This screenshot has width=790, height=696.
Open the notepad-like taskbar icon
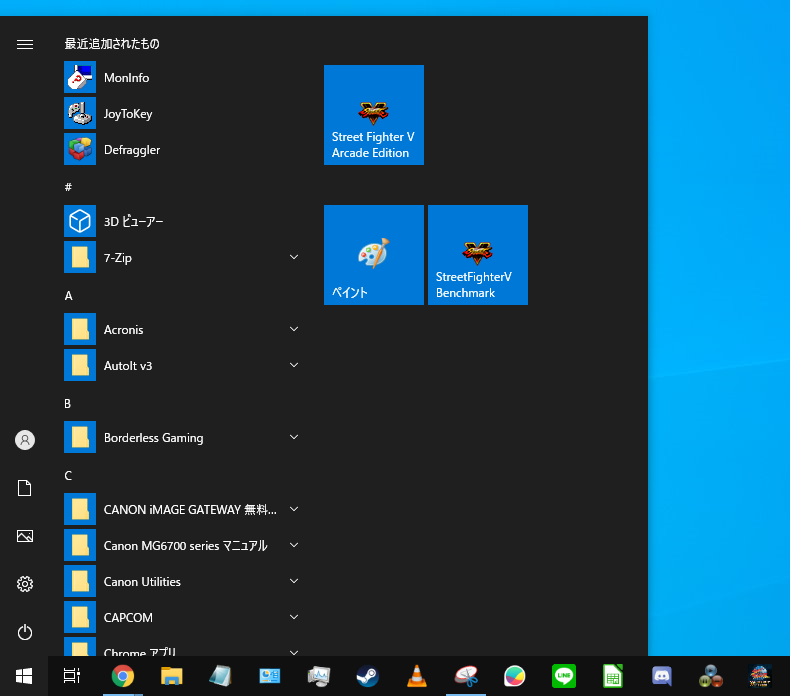220,676
